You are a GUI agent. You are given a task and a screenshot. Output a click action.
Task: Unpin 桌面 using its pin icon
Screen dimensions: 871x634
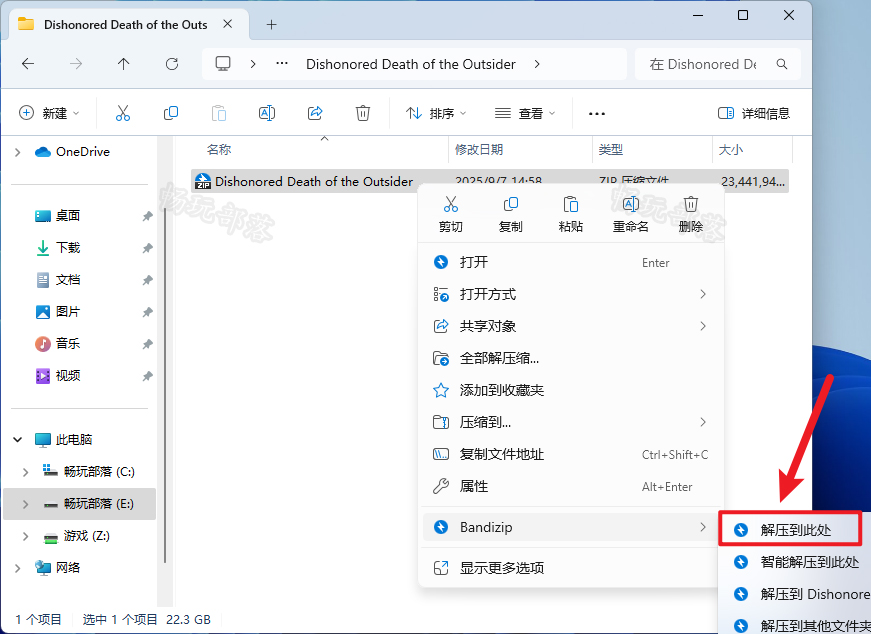[147, 216]
